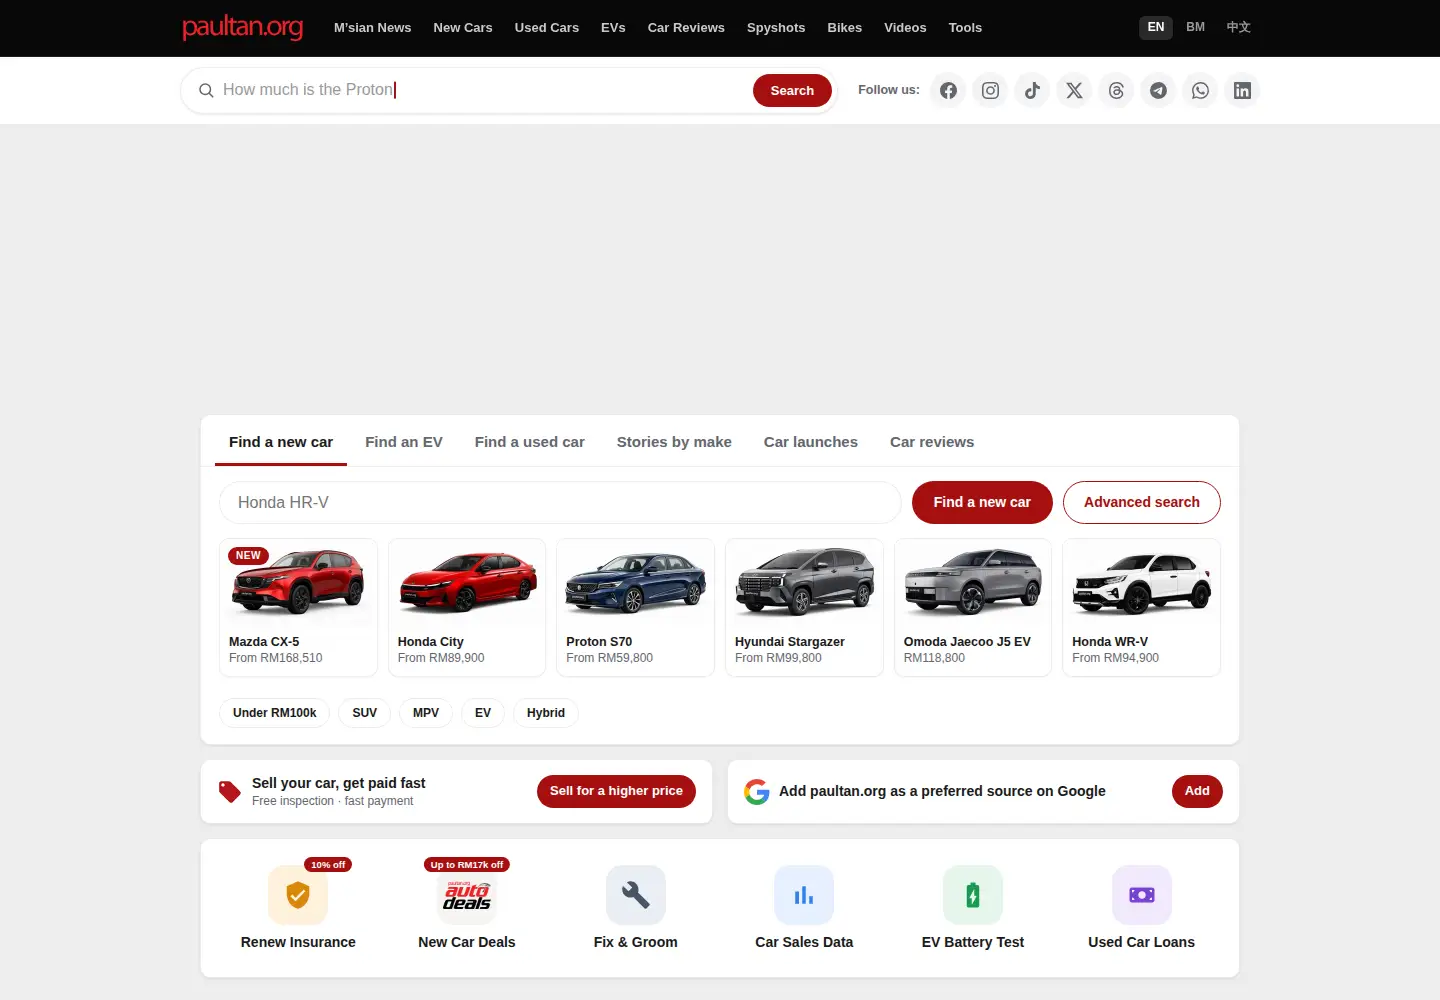
Task: Visit the TikTok follow icon
Action: point(1032,91)
